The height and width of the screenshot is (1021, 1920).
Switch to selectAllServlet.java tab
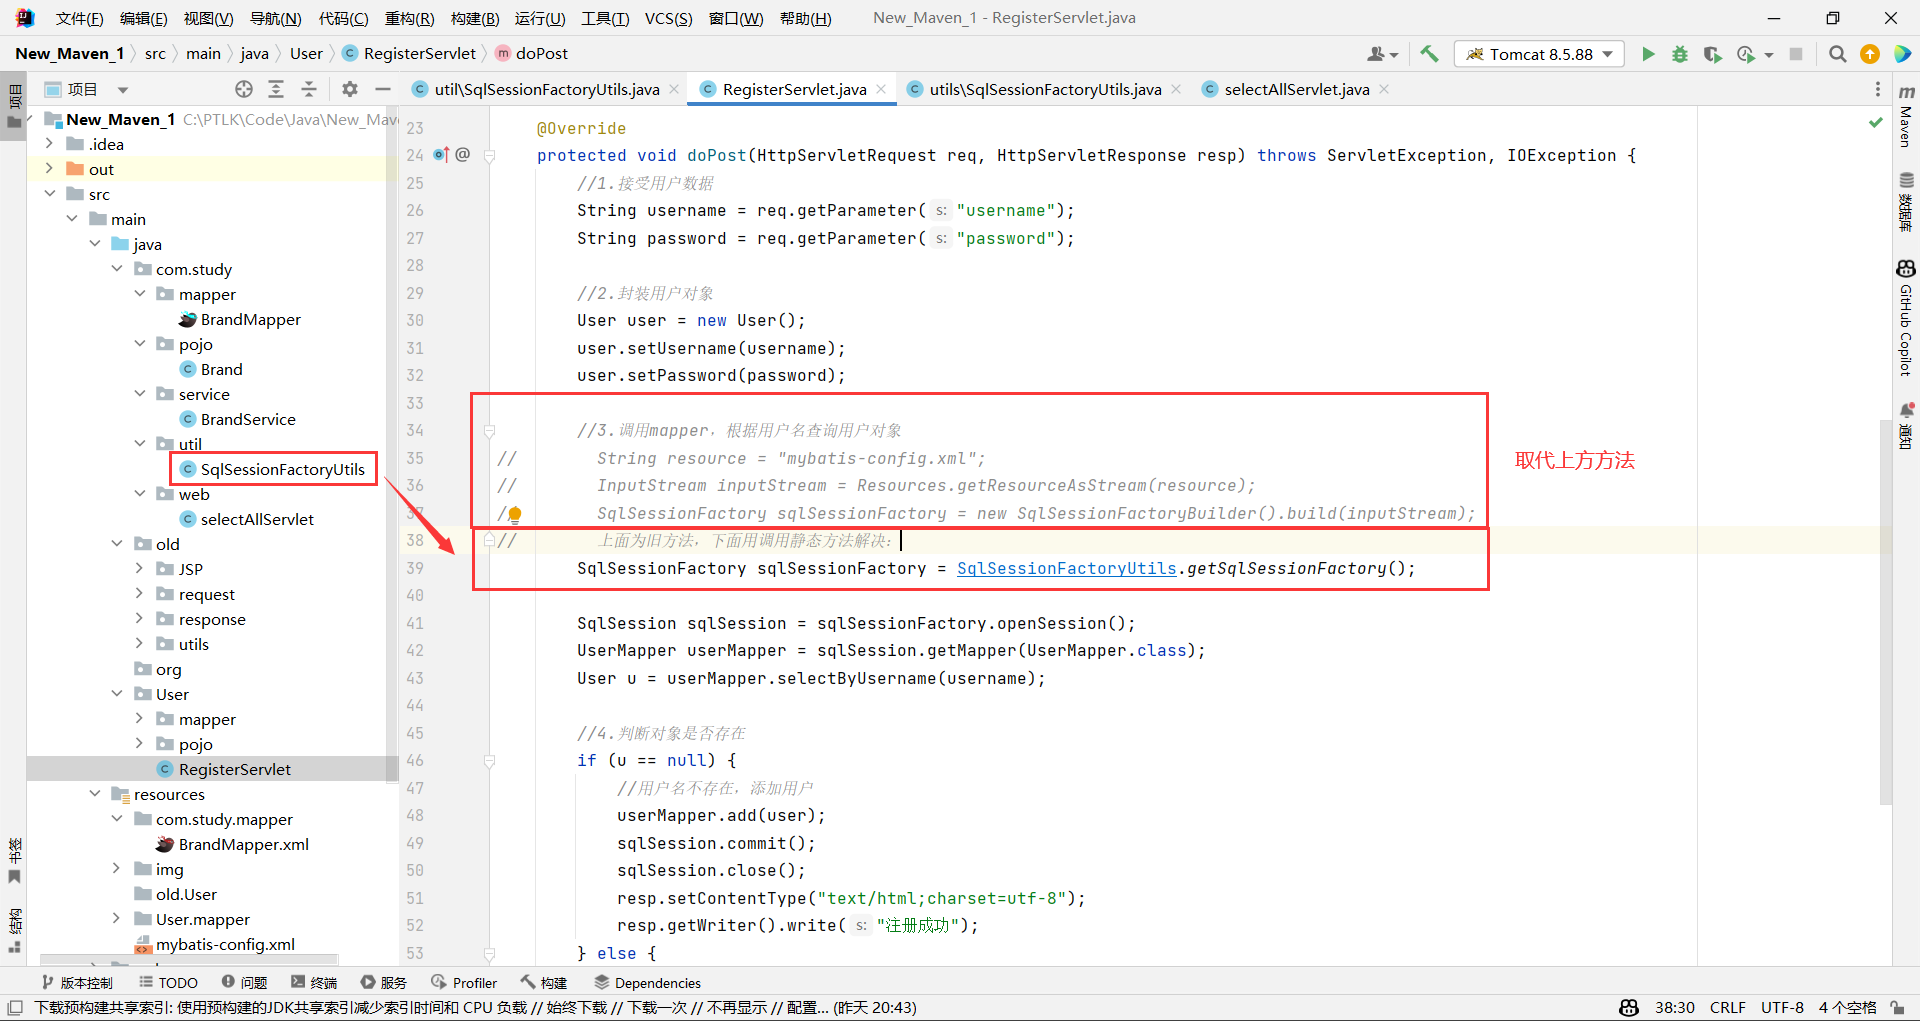[x=1296, y=89]
